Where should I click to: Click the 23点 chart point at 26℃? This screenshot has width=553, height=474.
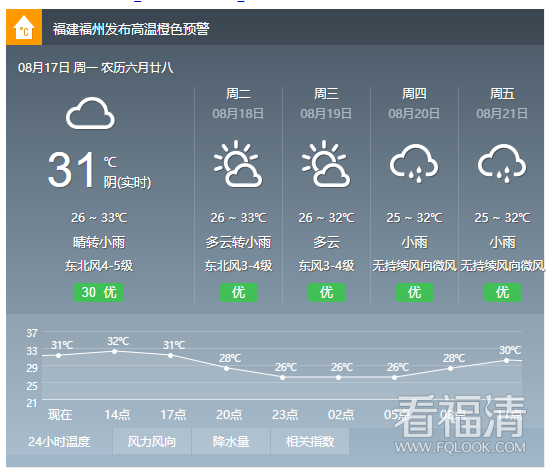click(x=282, y=377)
